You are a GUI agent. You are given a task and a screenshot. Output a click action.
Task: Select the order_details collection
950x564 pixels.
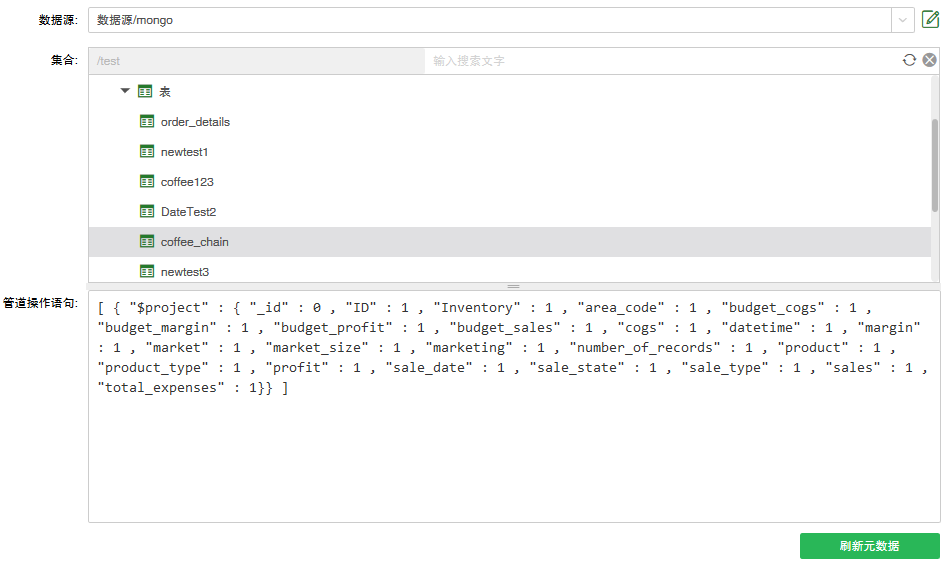tap(195, 122)
